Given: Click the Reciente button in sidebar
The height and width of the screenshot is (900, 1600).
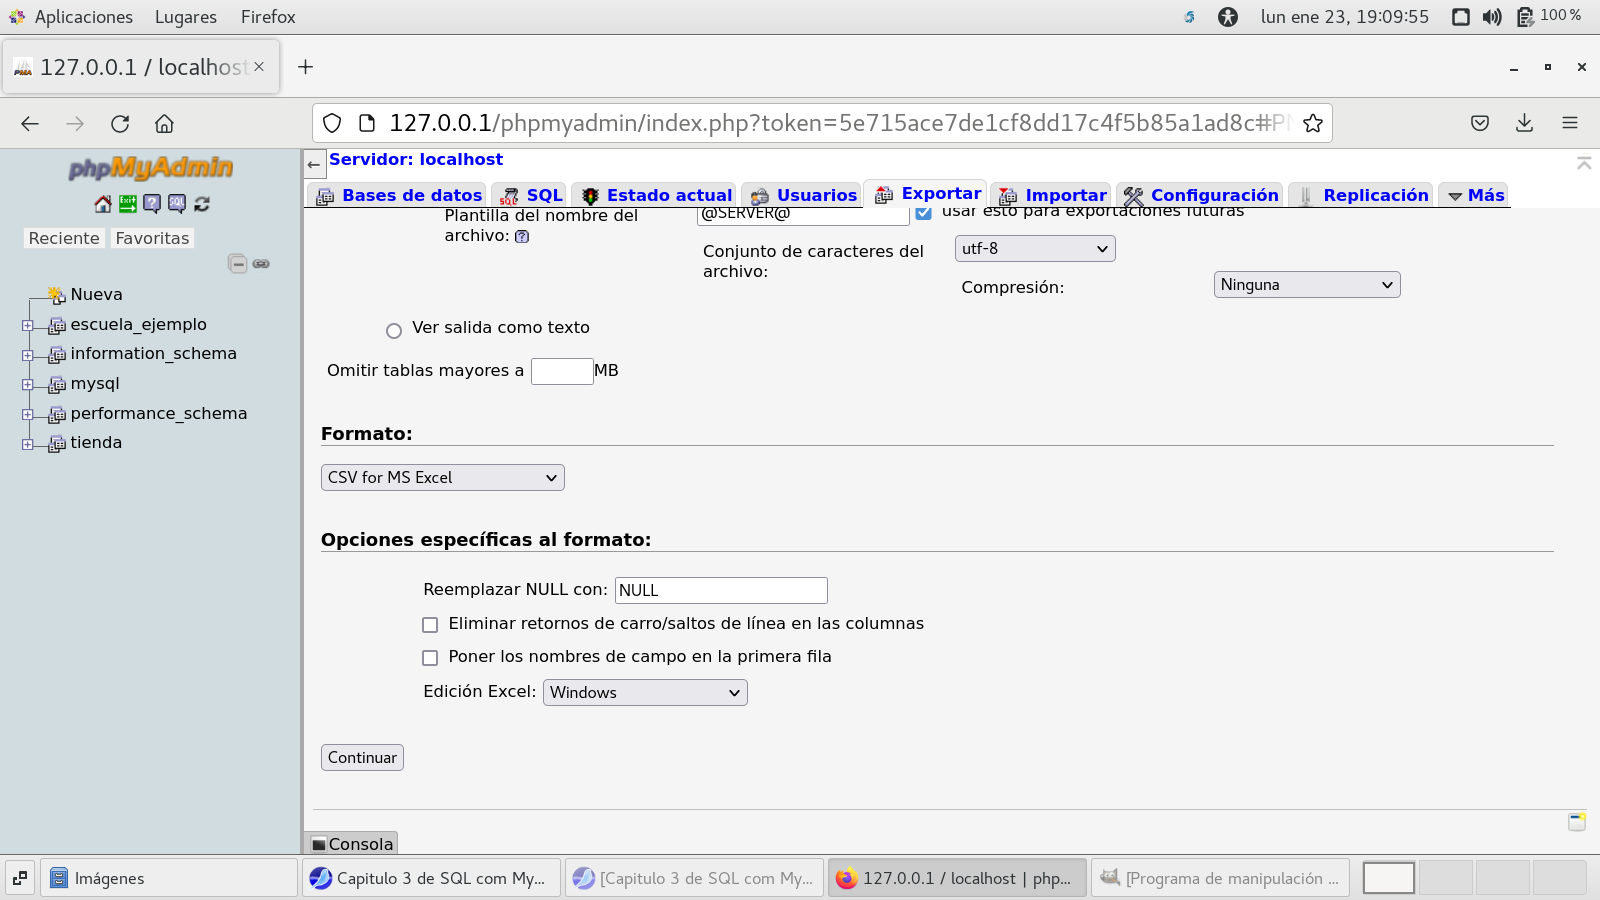Looking at the screenshot, I should pos(64,238).
